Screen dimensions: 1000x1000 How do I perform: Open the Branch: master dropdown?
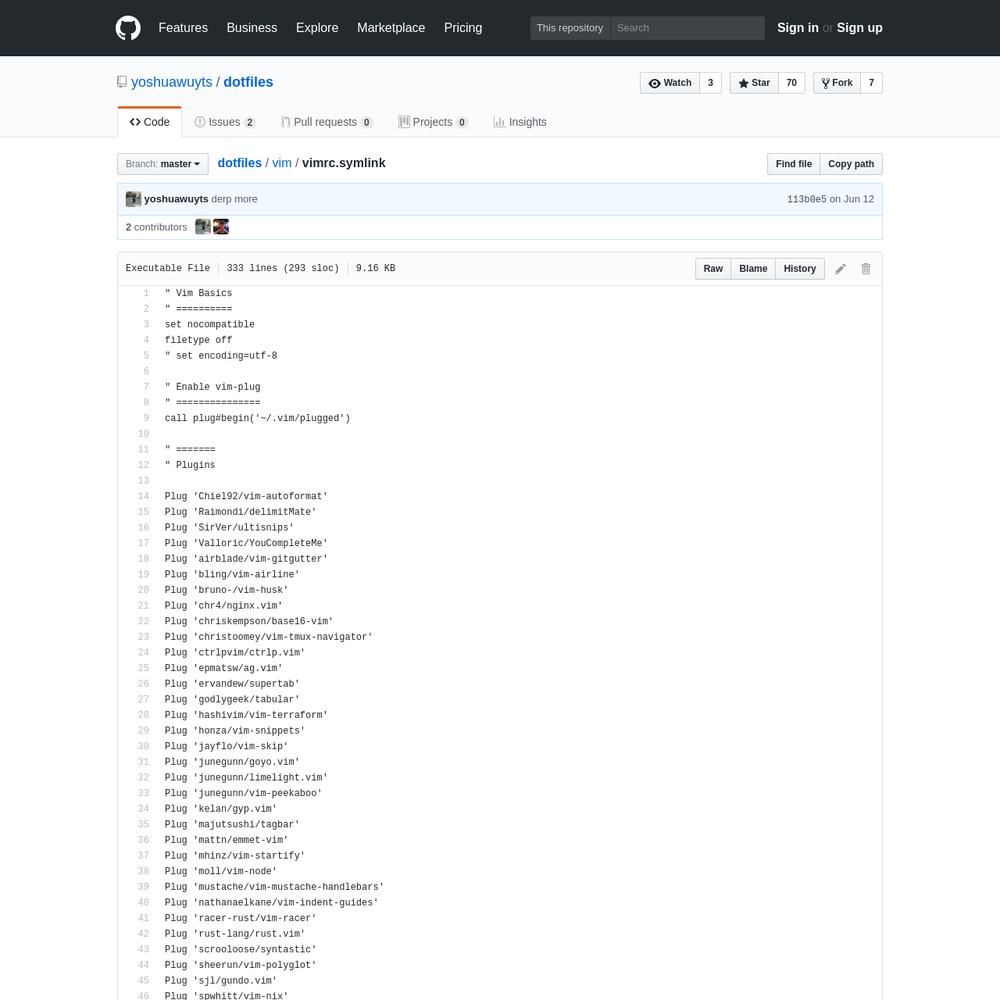coord(163,164)
